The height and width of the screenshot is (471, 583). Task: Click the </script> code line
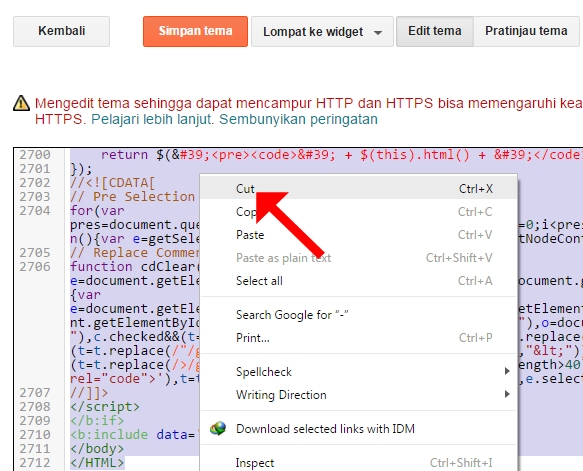coord(105,407)
